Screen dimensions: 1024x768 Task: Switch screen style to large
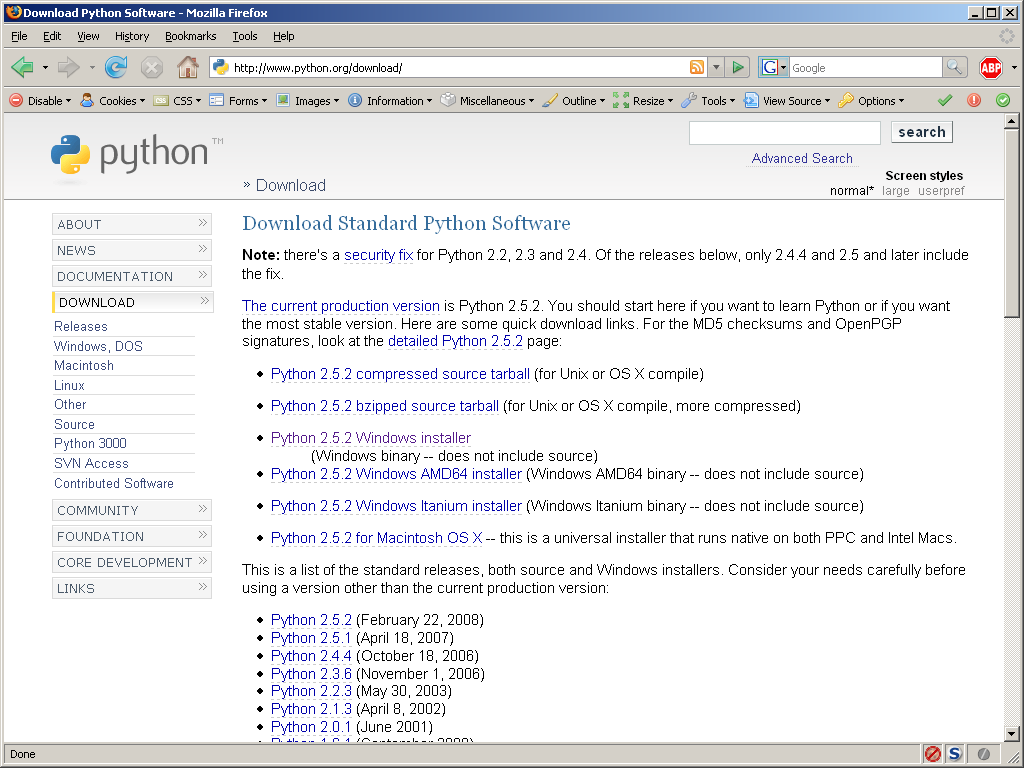(895, 191)
